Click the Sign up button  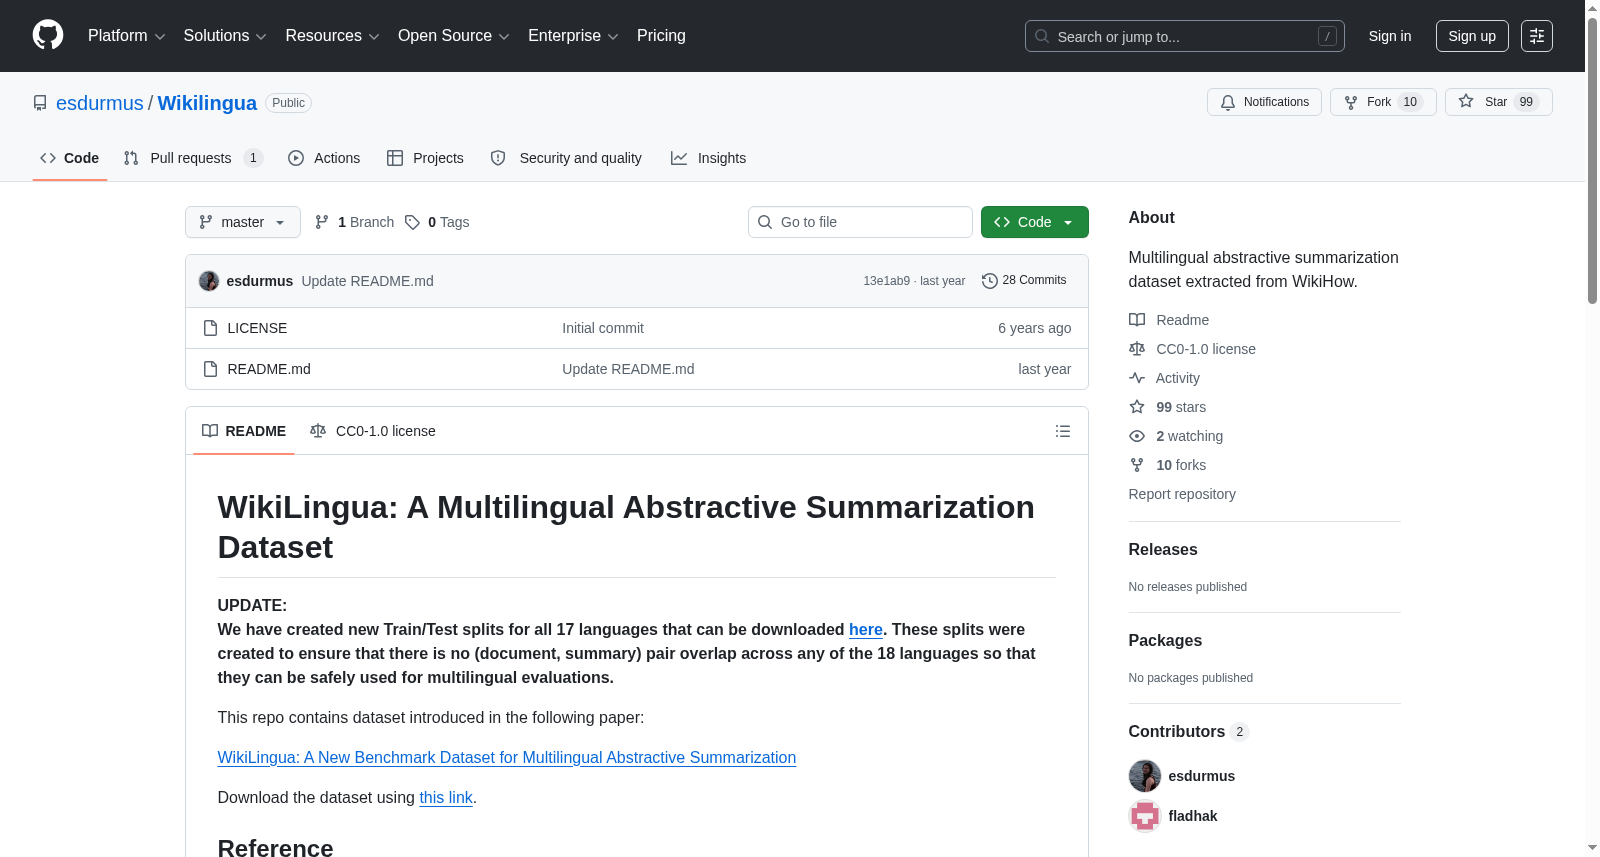pos(1472,36)
